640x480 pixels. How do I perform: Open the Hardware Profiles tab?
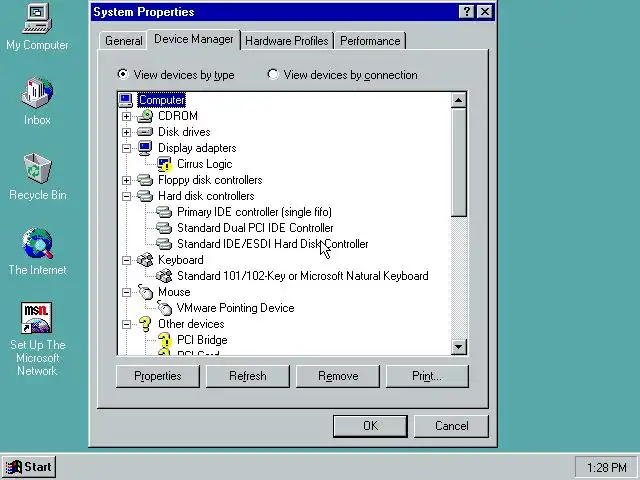287,41
